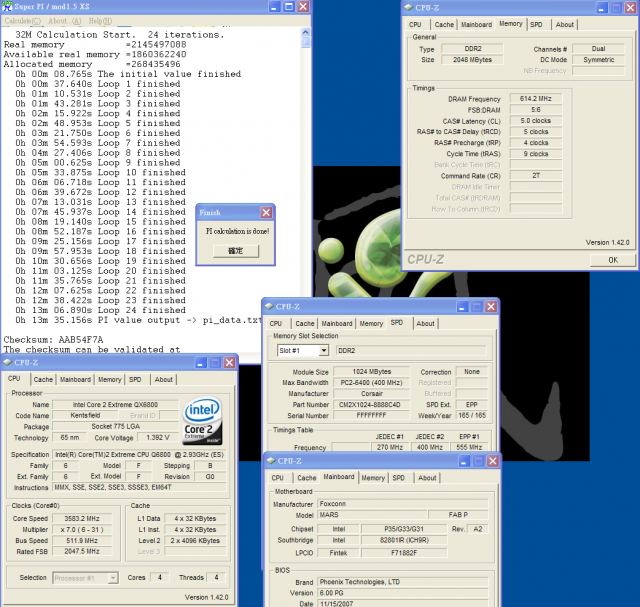Minimize the CPU-Z Mainboard window
The height and width of the screenshot is (607, 640).
[x=464, y=461]
